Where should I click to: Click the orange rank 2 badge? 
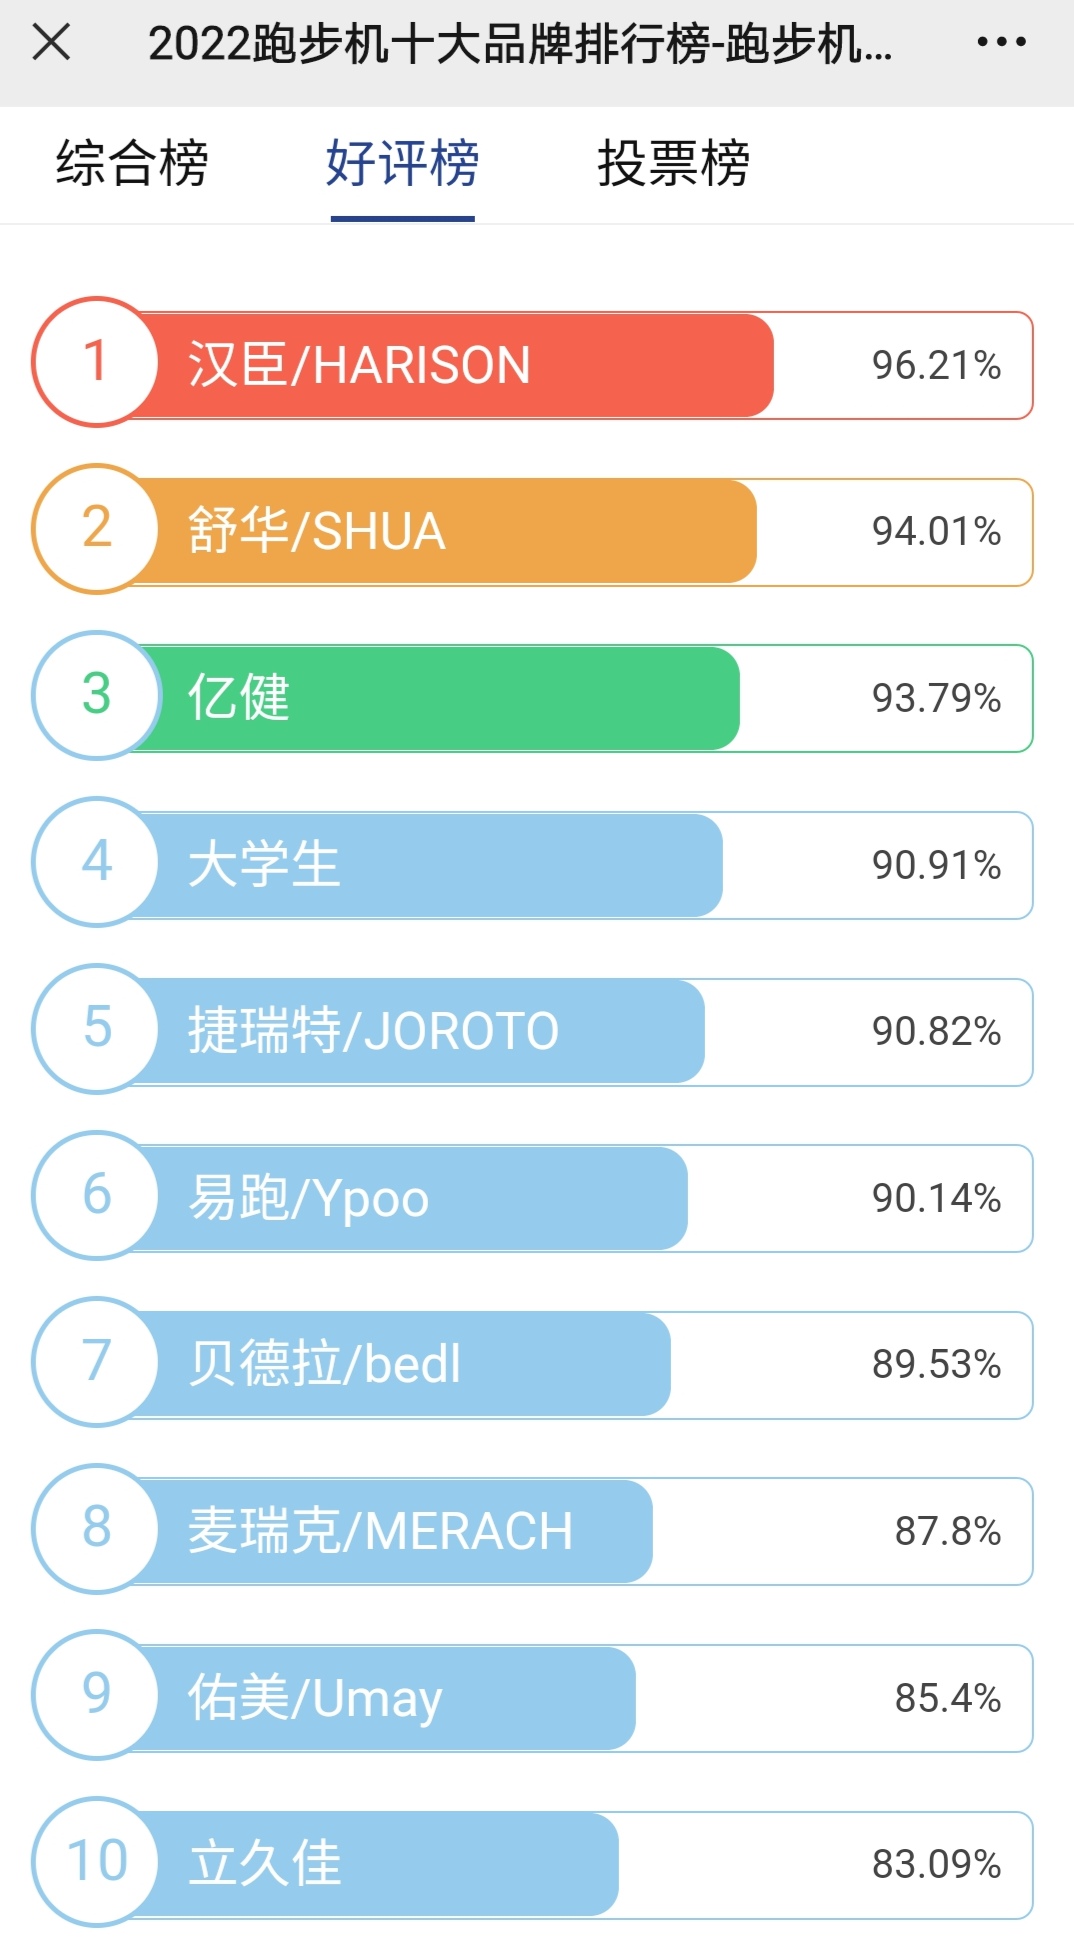[x=96, y=529]
